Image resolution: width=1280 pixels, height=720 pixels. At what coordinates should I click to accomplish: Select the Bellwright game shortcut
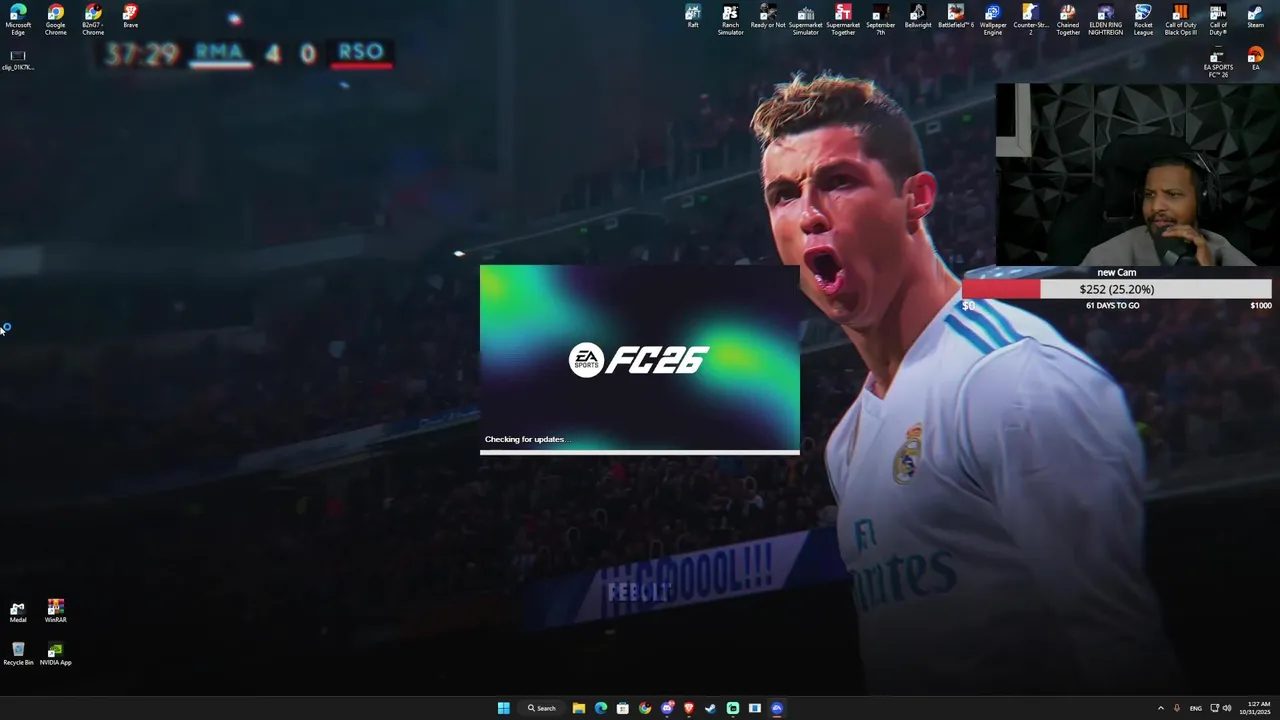(917, 17)
